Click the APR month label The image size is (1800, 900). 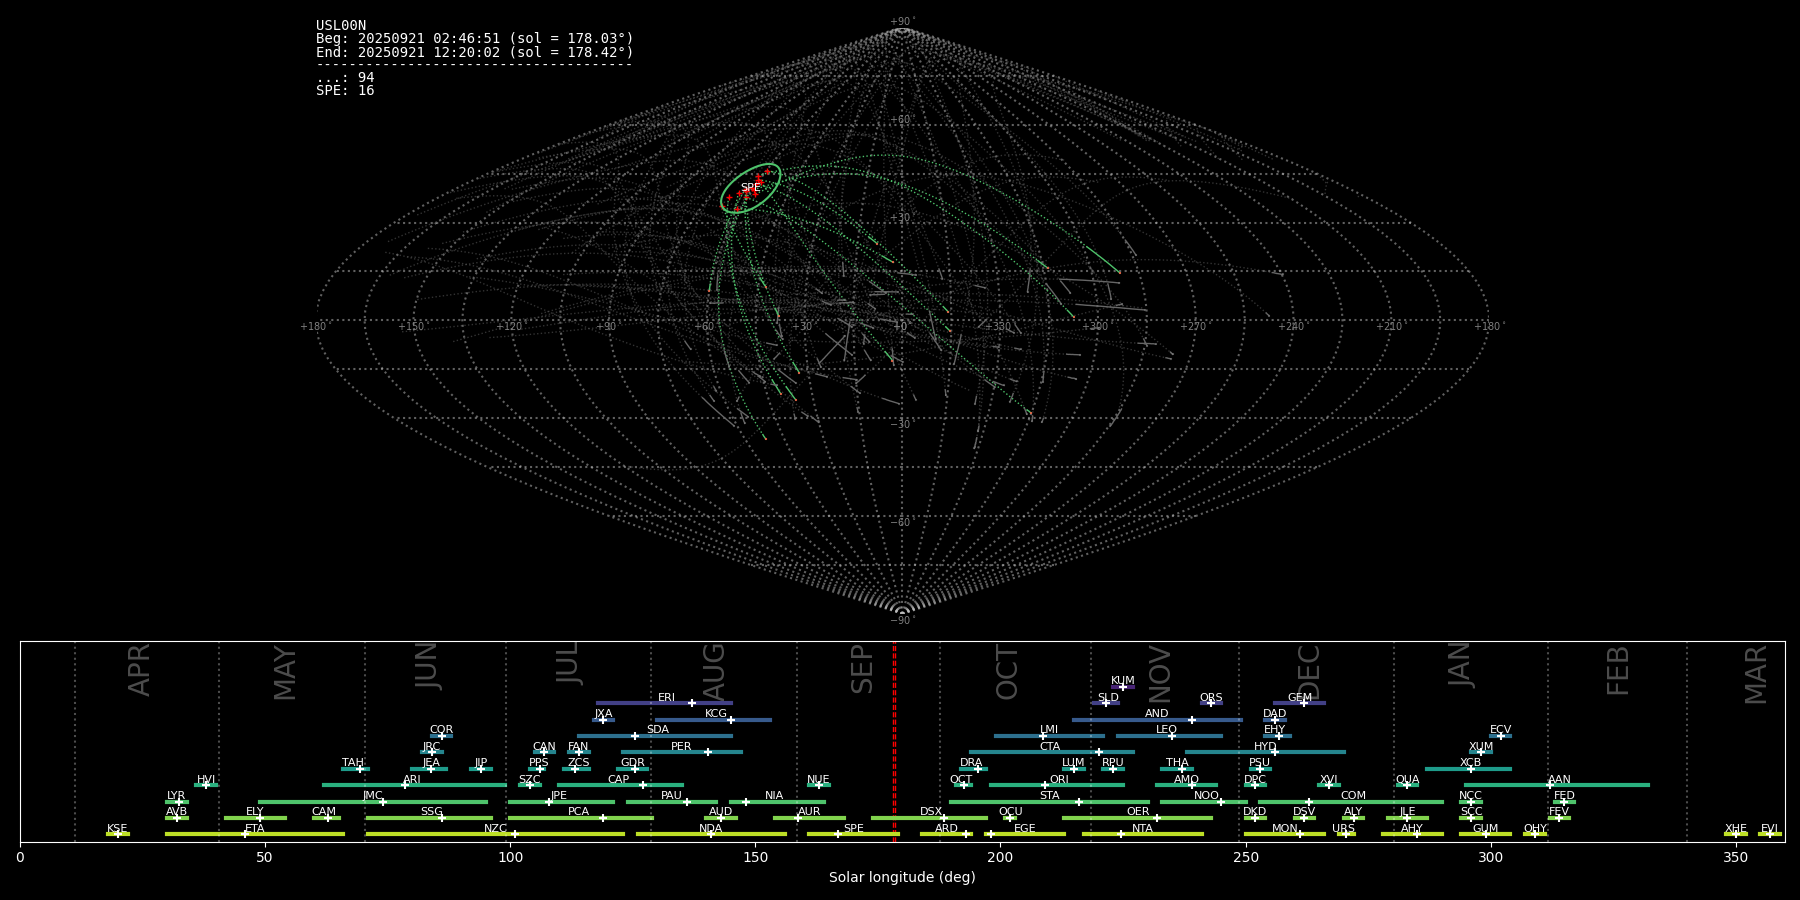139,670
